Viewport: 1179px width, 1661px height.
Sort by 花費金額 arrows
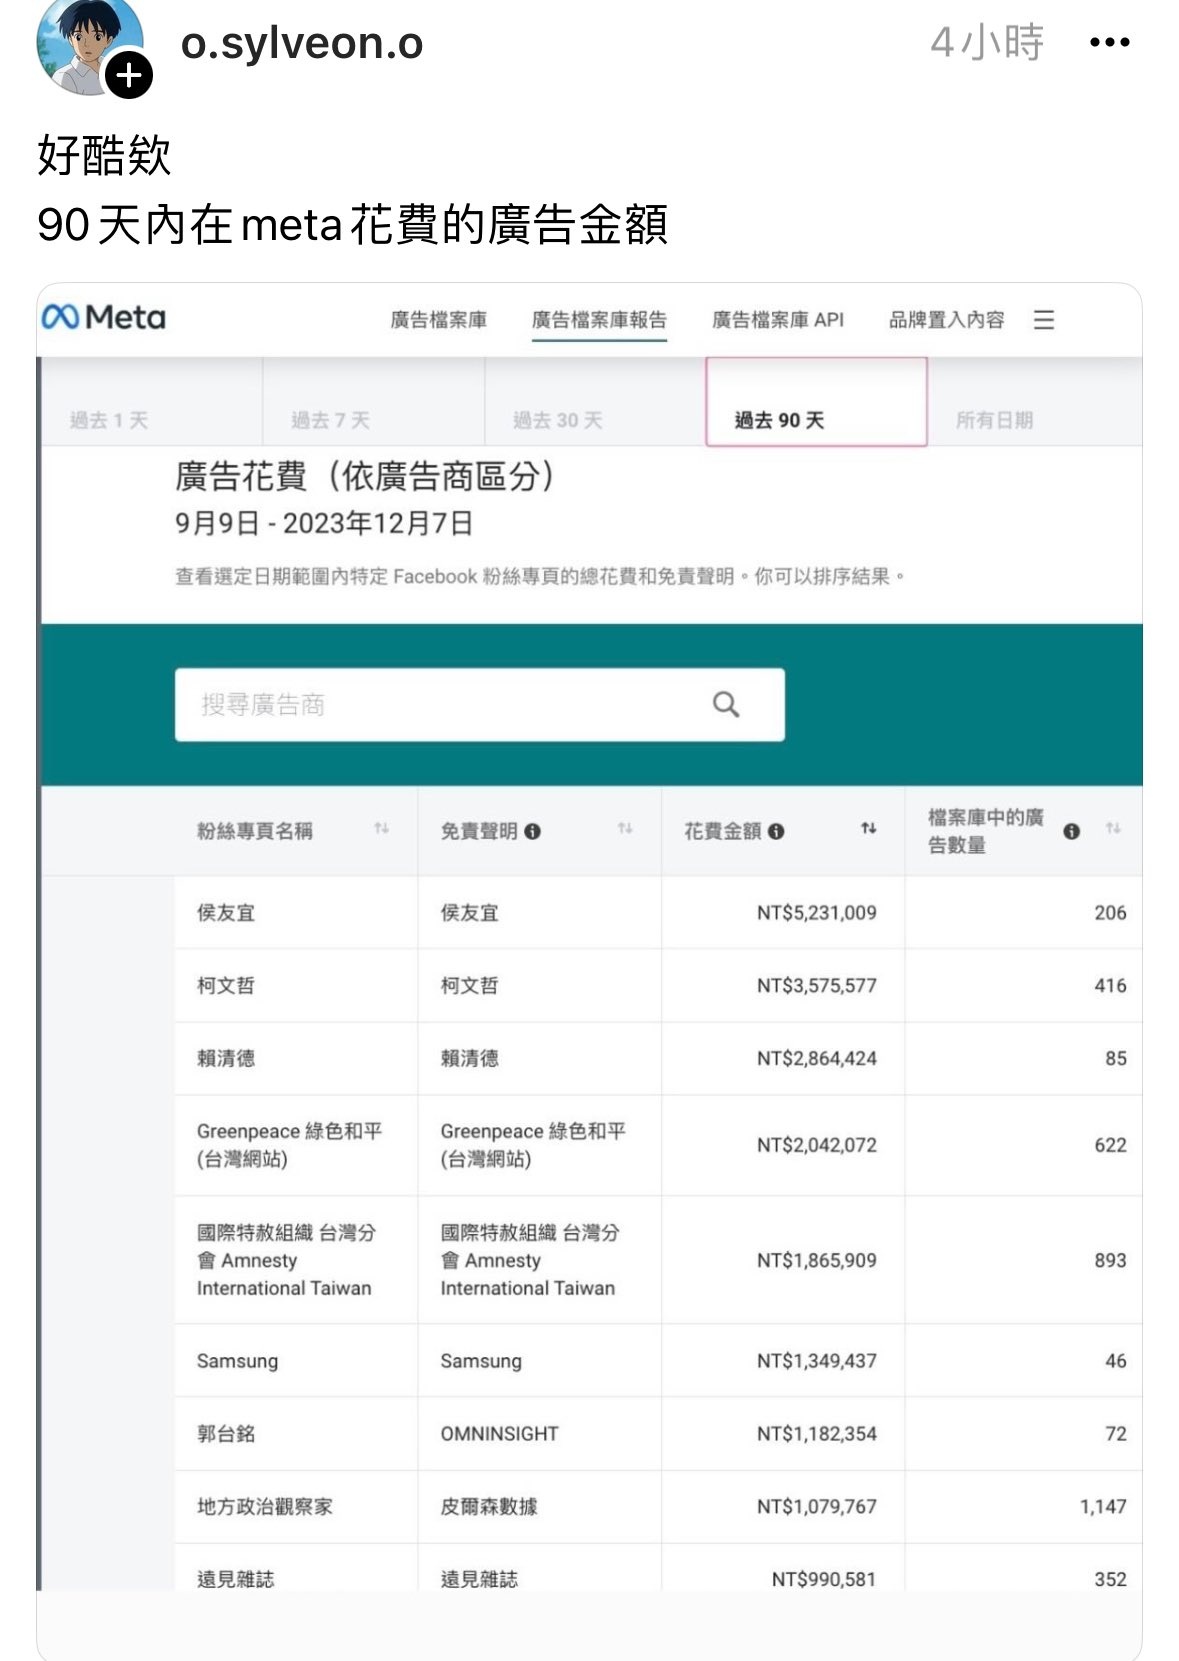(868, 828)
